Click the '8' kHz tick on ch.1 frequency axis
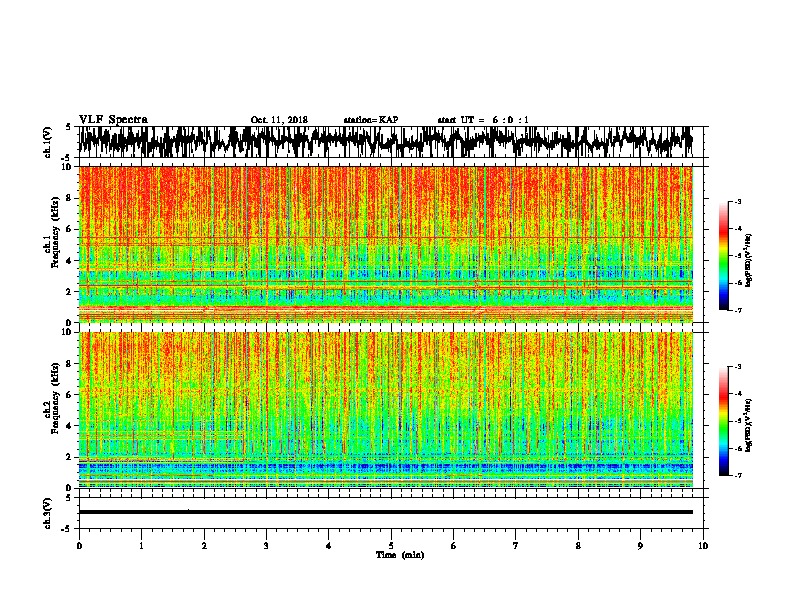This screenshot has height=612, width=792. coord(70,198)
